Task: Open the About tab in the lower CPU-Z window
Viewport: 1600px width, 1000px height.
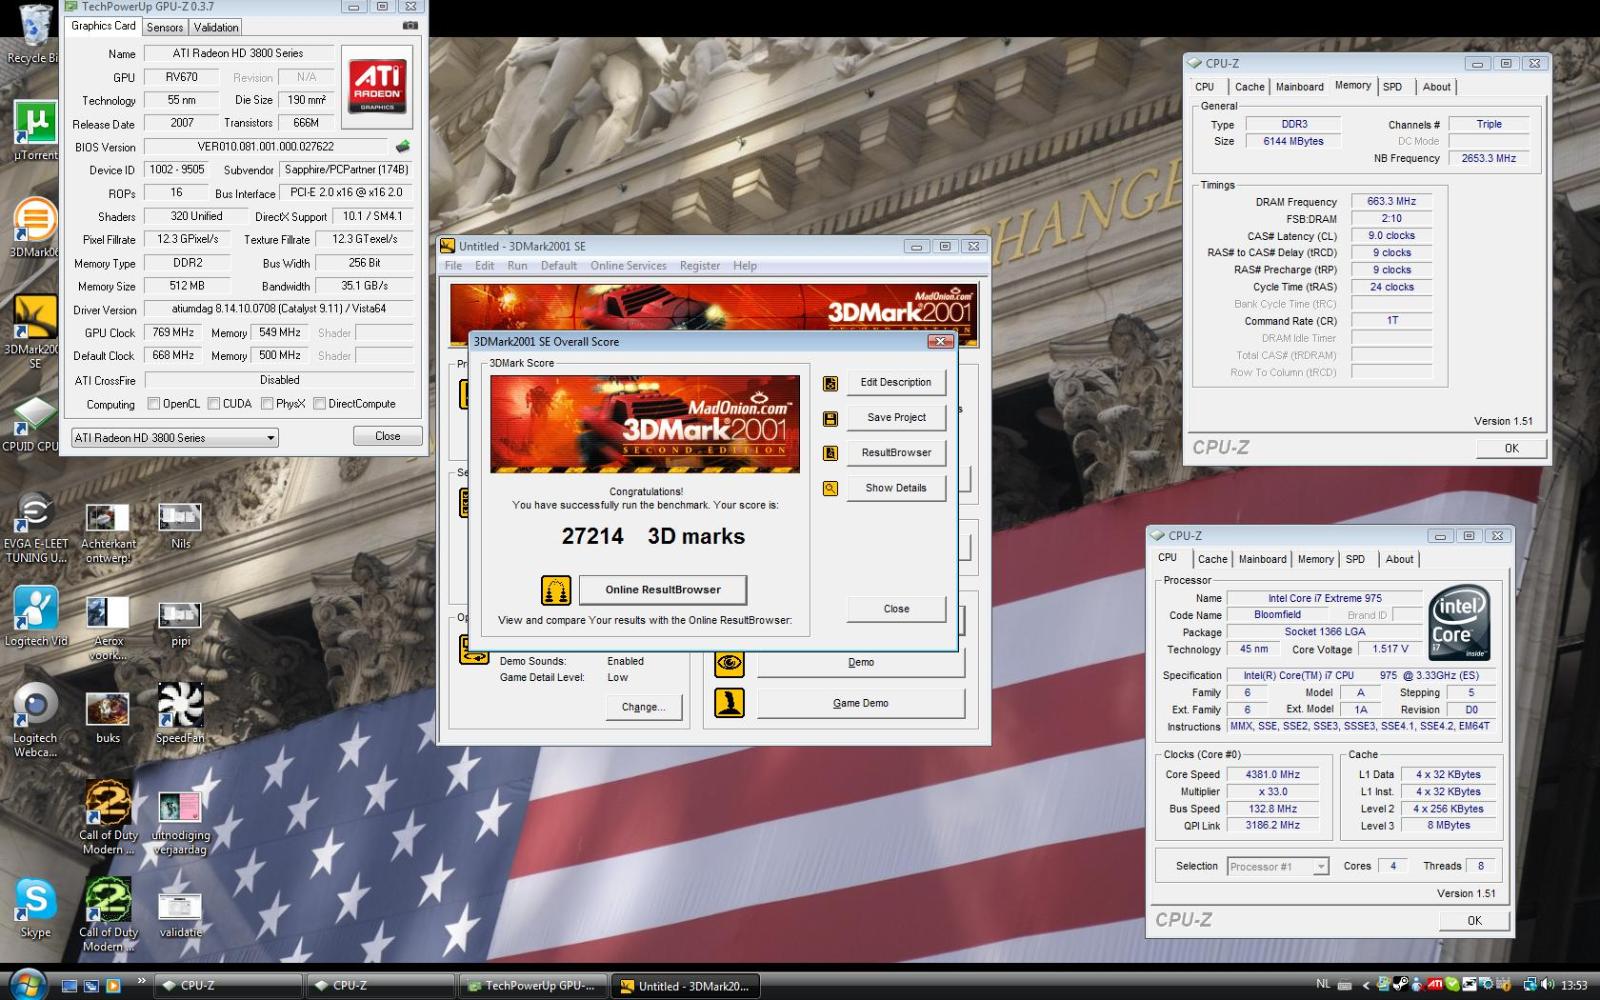Action: tap(1399, 559)
